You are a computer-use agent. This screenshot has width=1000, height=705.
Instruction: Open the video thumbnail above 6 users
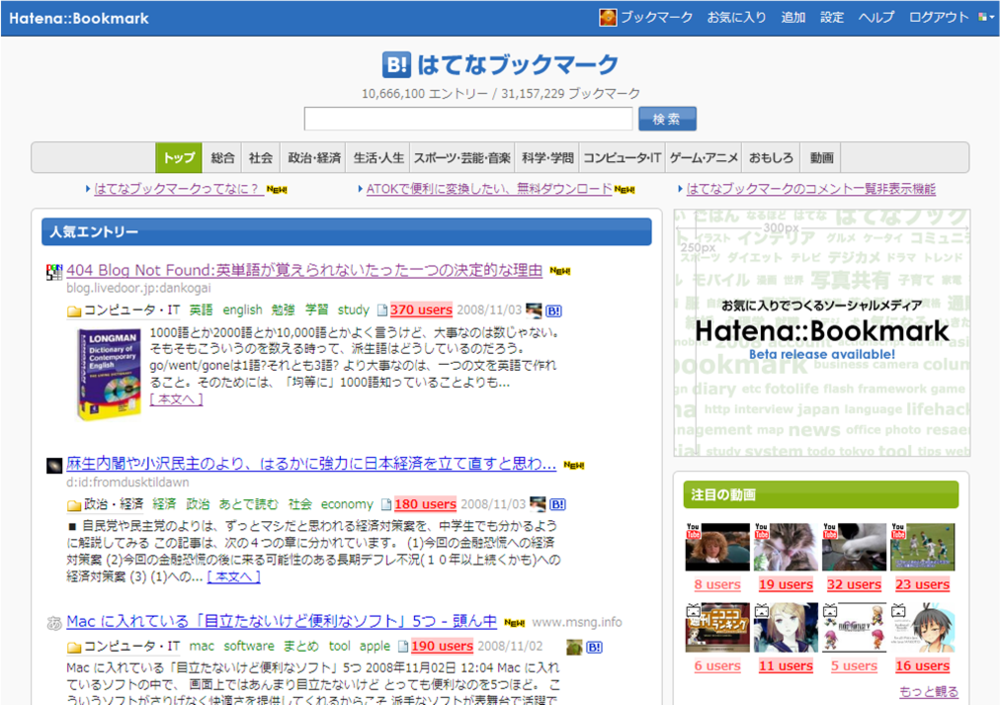[x=717, y=628]
